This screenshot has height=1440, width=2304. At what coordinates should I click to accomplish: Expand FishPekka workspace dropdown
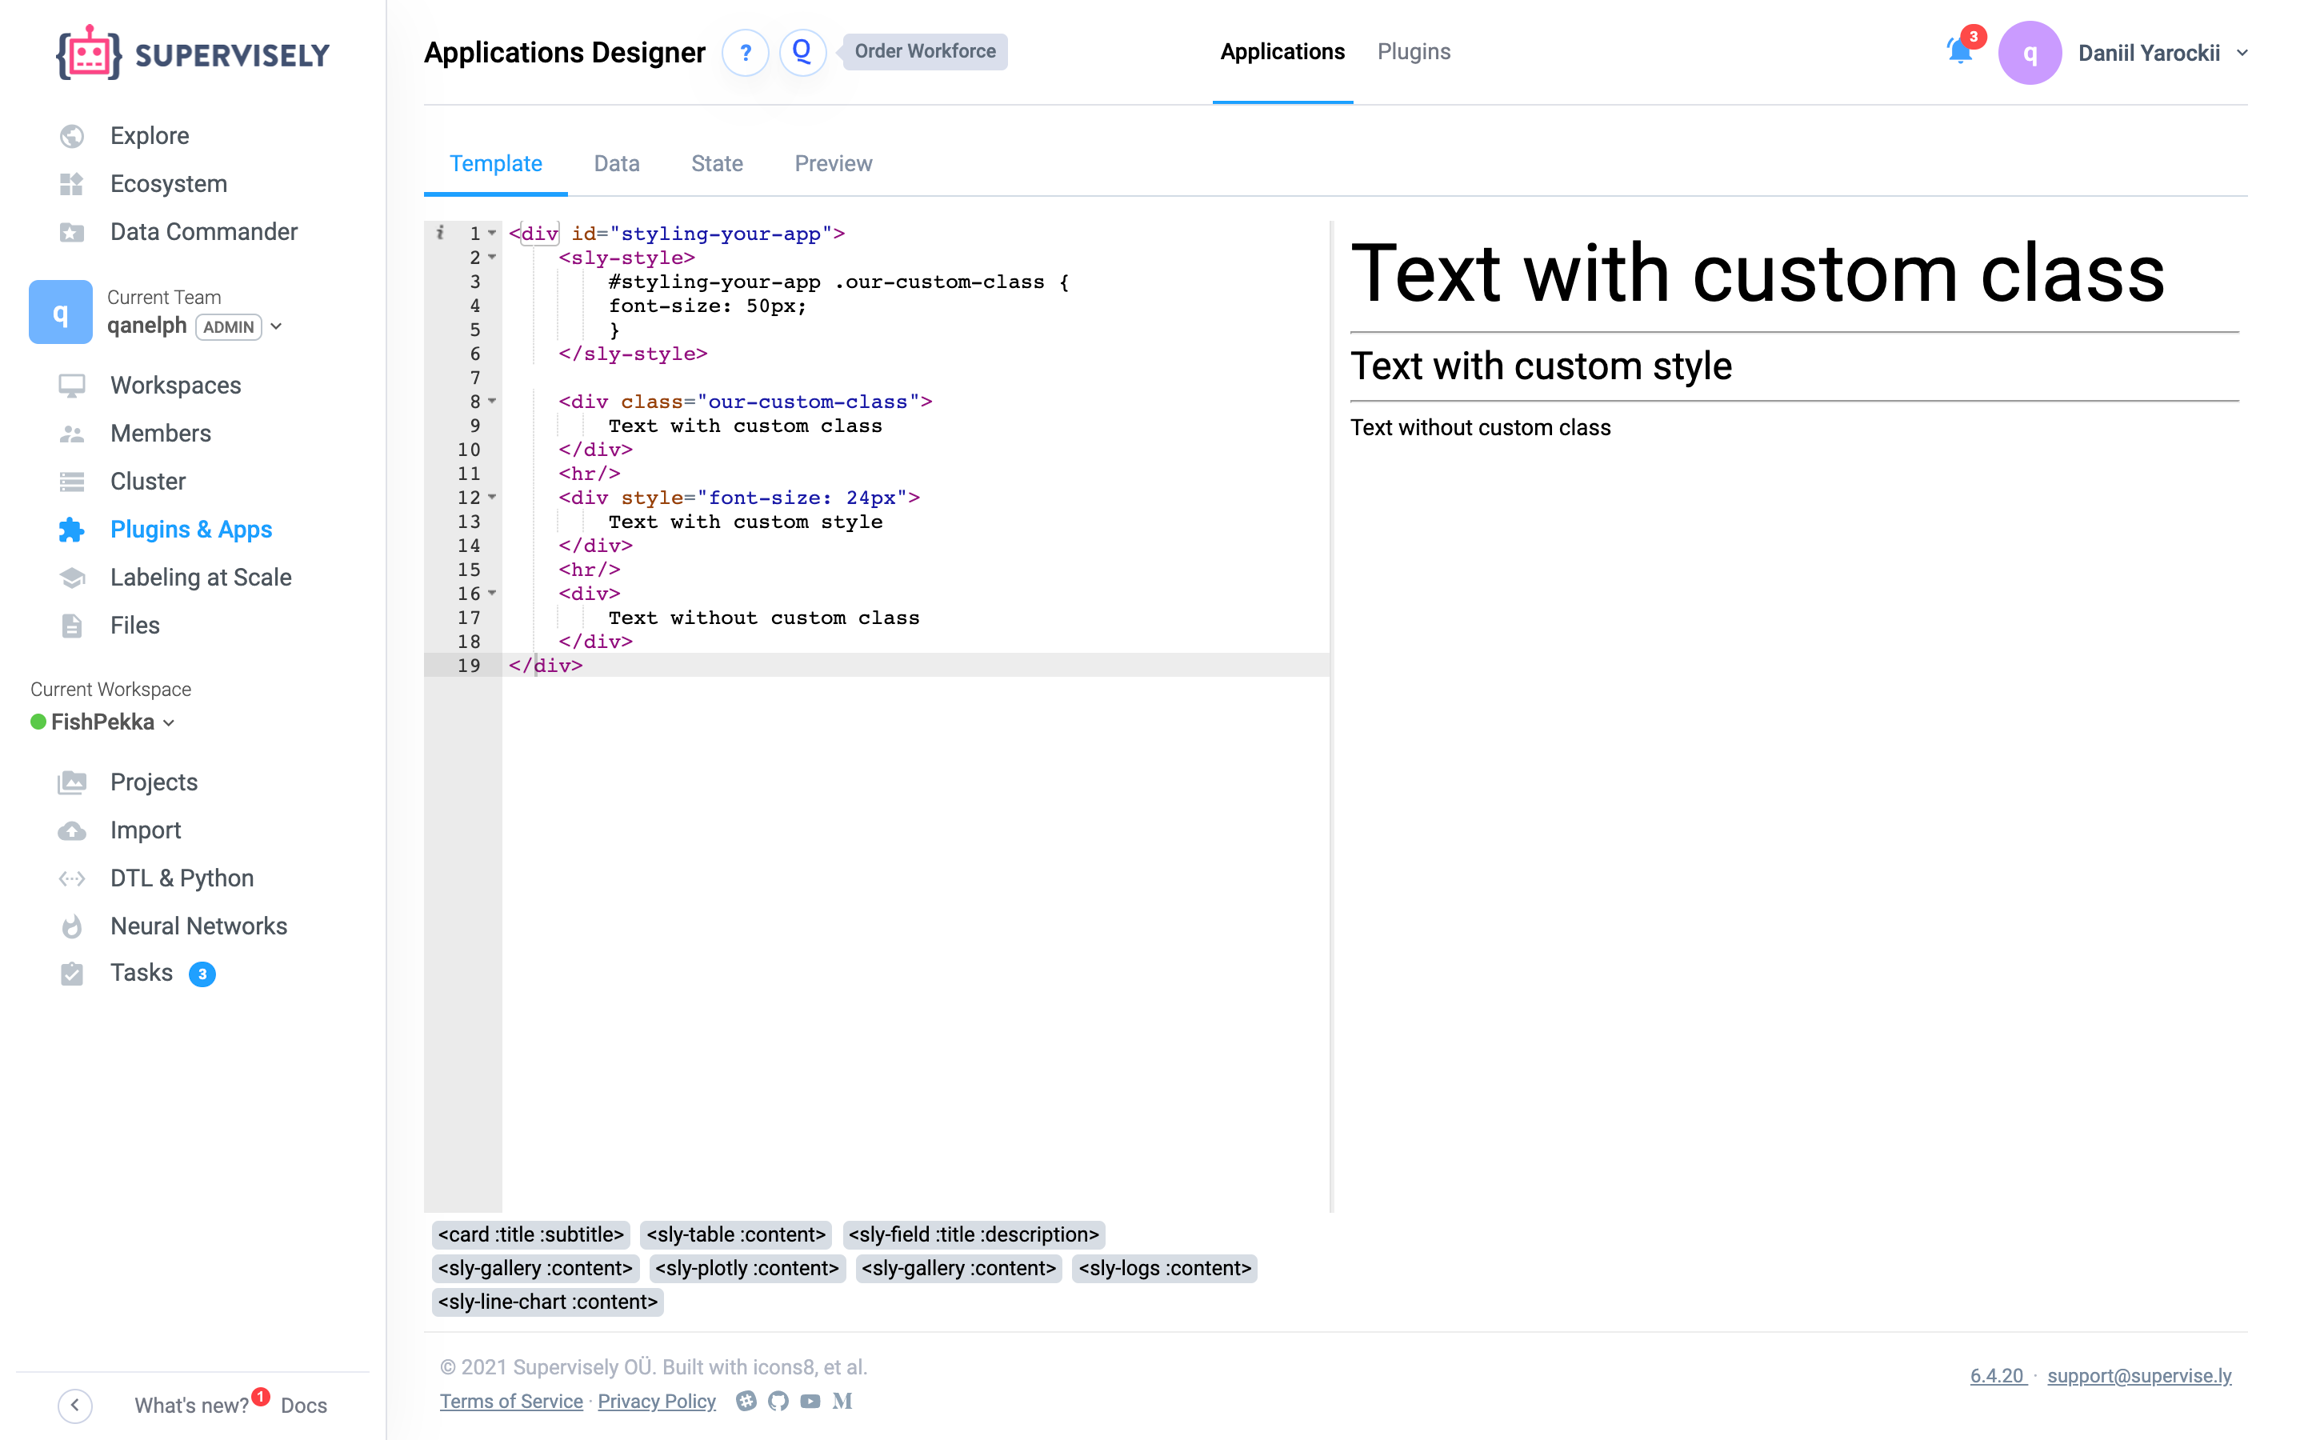tap(169, 723)
